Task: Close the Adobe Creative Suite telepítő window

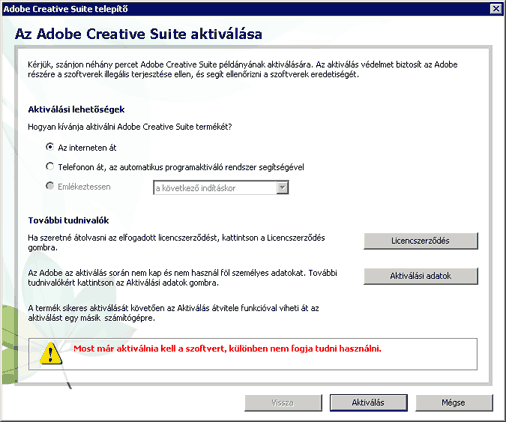Action: (496, 9)
